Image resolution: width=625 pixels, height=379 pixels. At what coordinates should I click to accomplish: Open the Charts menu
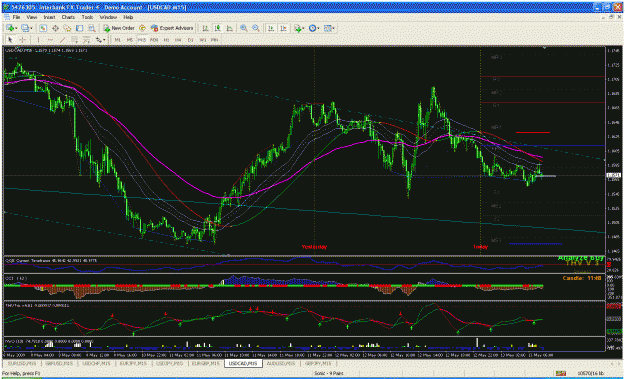pos(68,18)
